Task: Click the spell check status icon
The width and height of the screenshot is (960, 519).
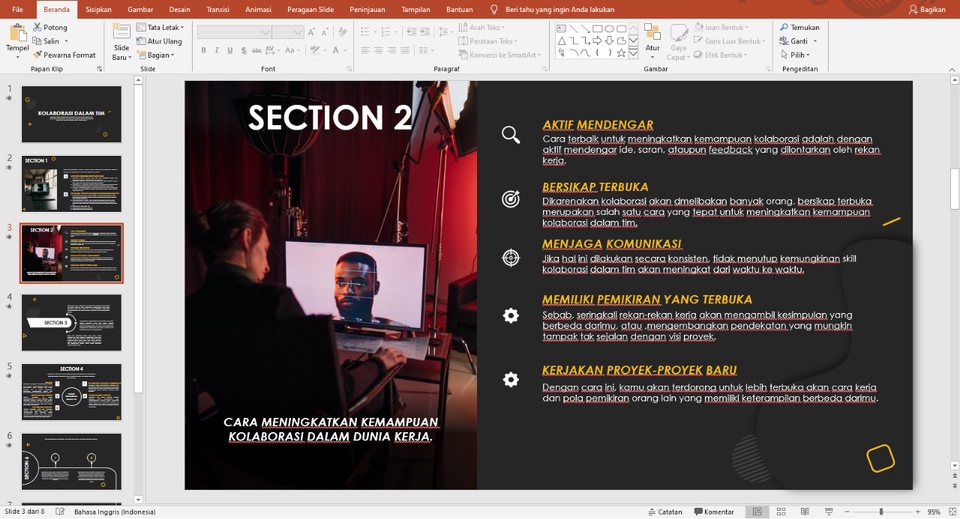Action: (60, 512)
